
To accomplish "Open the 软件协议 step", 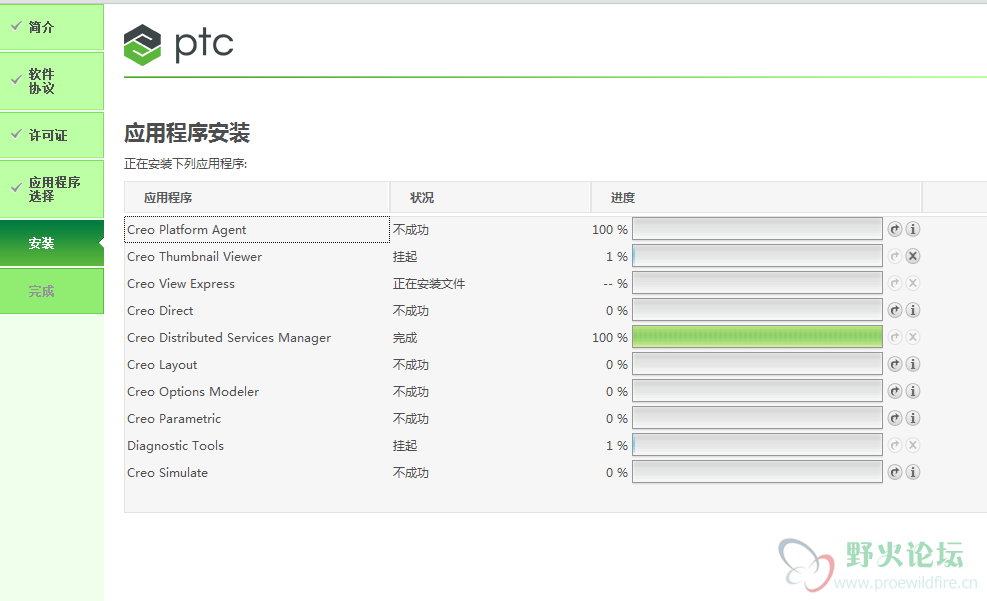I will pos(52,81).
